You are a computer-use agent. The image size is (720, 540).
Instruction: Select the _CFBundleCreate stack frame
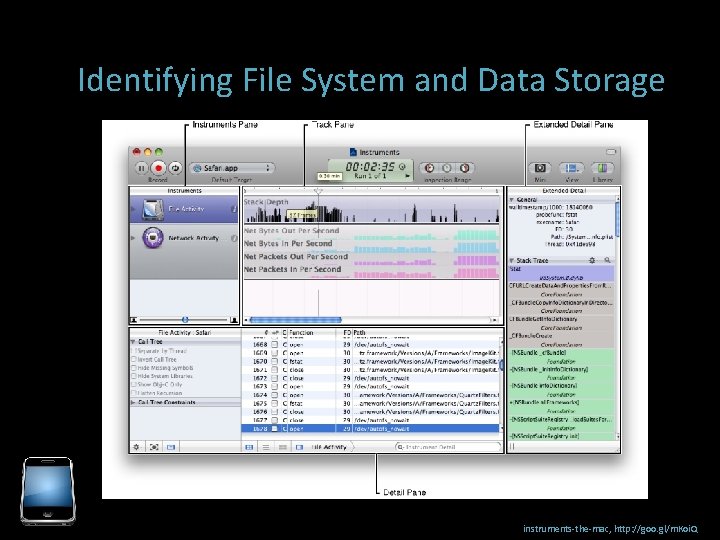(561, 340)
